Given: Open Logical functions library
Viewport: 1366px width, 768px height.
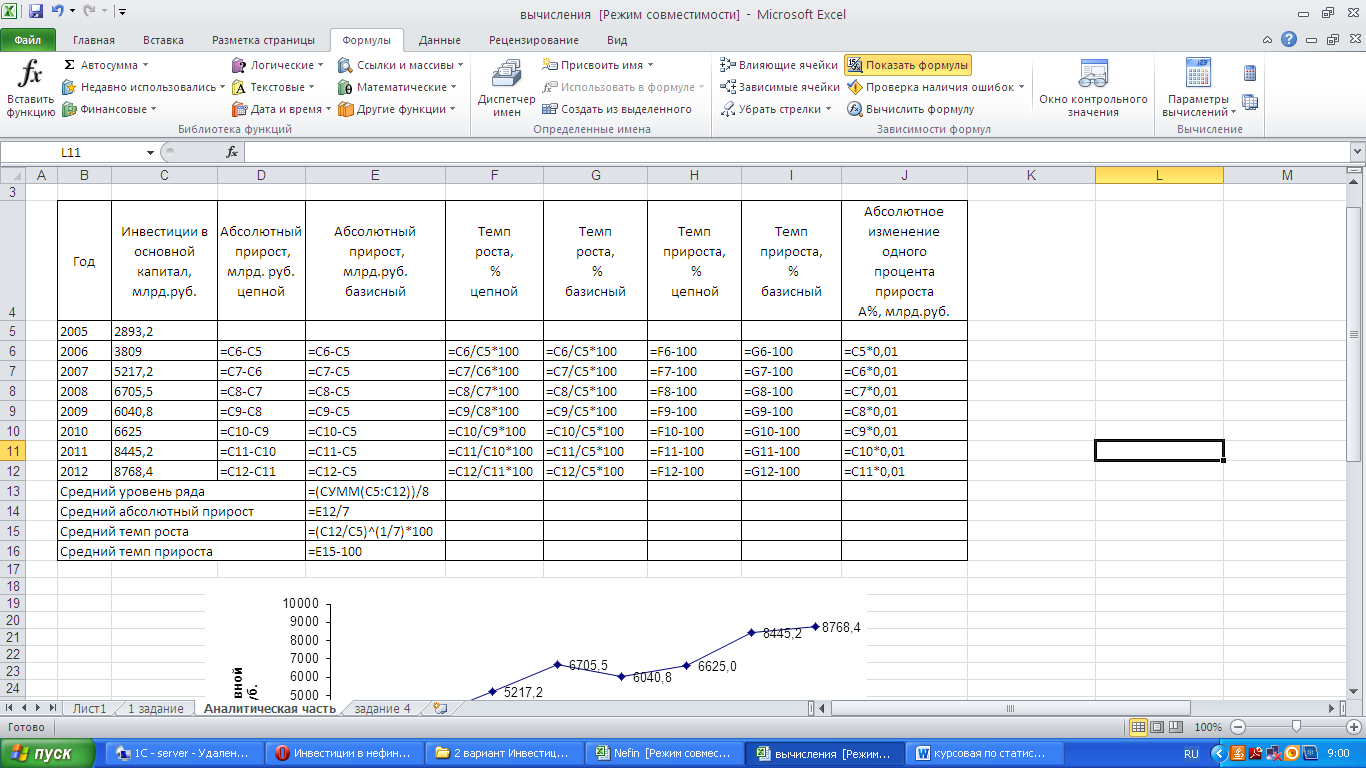Looking at the screenshot, I should 279,65.
